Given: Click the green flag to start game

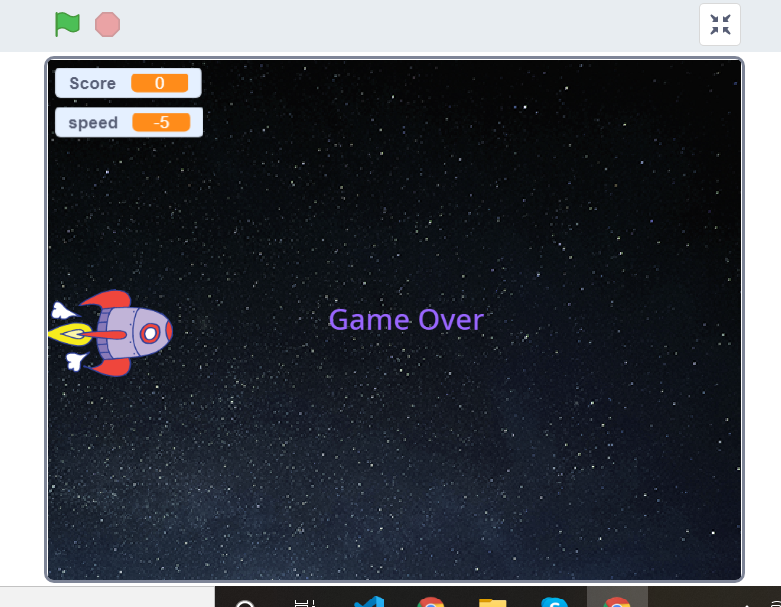Looking at the screenshot, I should click(x=67, y=24).
